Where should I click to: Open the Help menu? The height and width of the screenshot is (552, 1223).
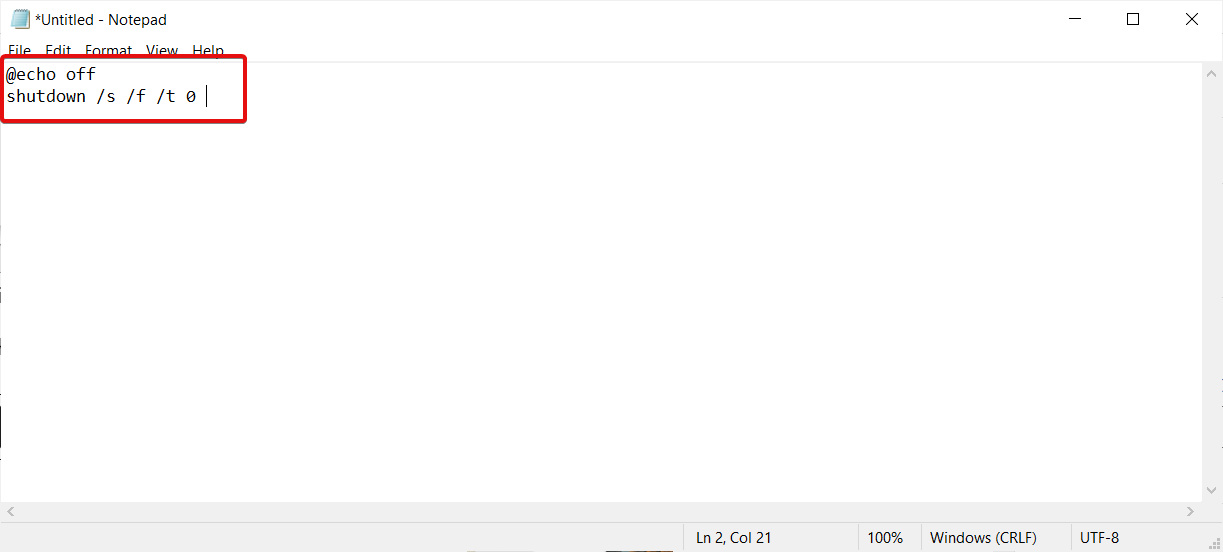tap(208, 50)
